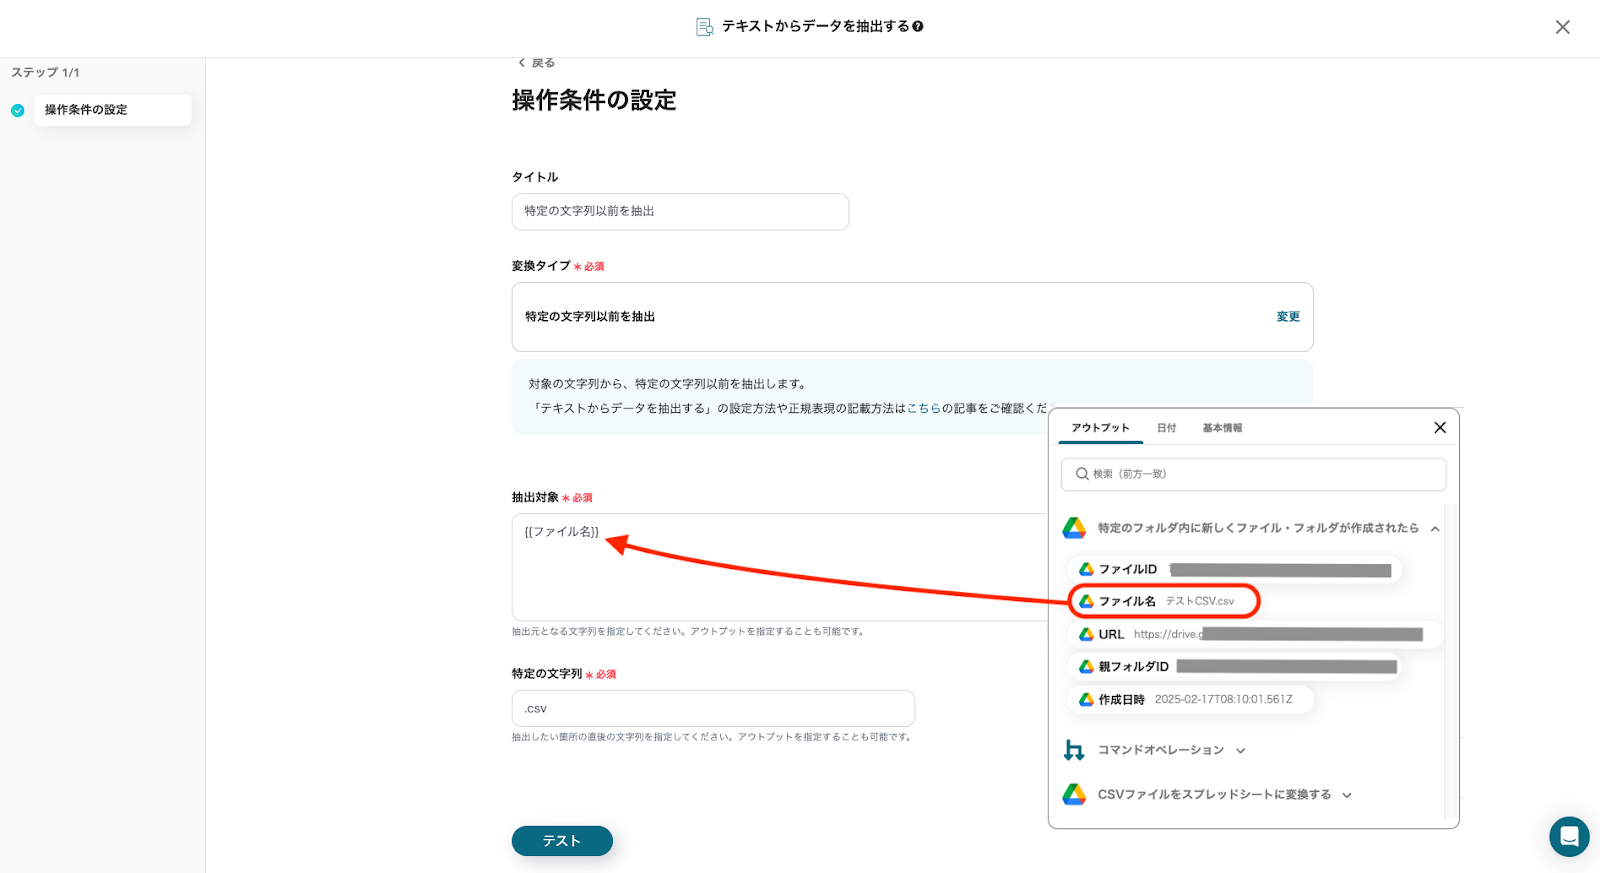Click the completed step checkmark in sidebar

click(18, 111)
